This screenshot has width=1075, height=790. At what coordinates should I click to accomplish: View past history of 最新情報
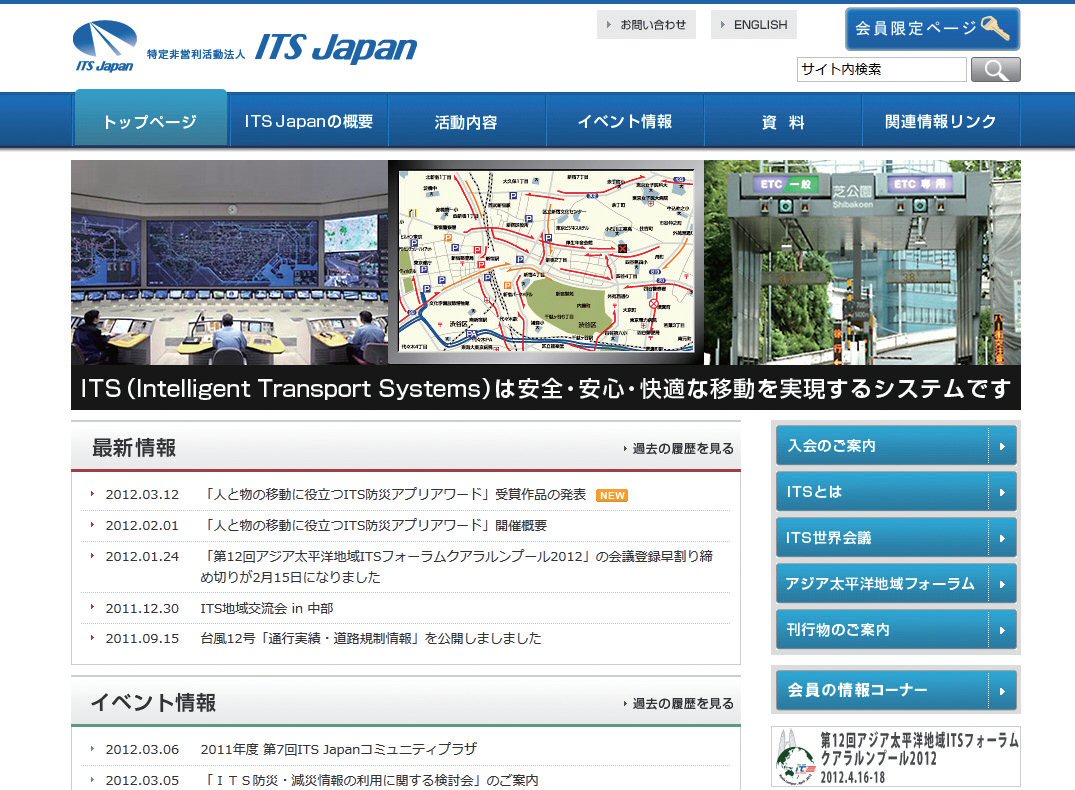[679, 448]
